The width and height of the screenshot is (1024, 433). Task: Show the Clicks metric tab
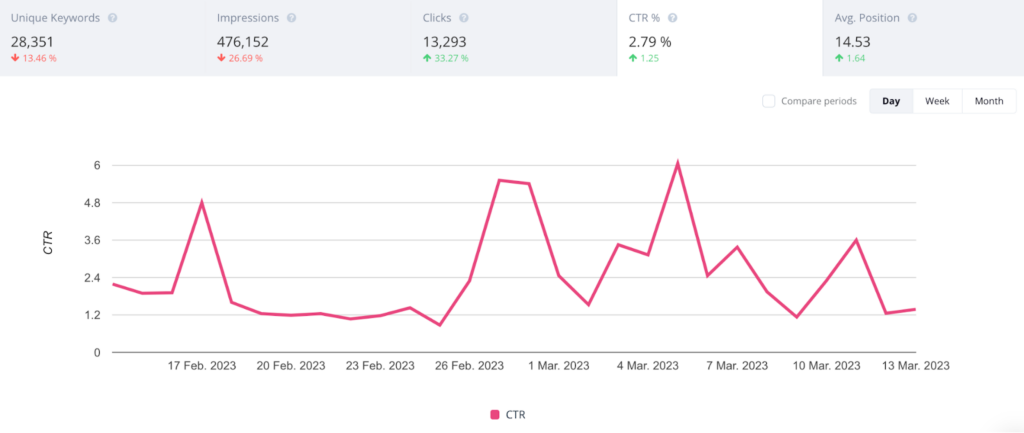pyautogui.click(x=514, y=38)
